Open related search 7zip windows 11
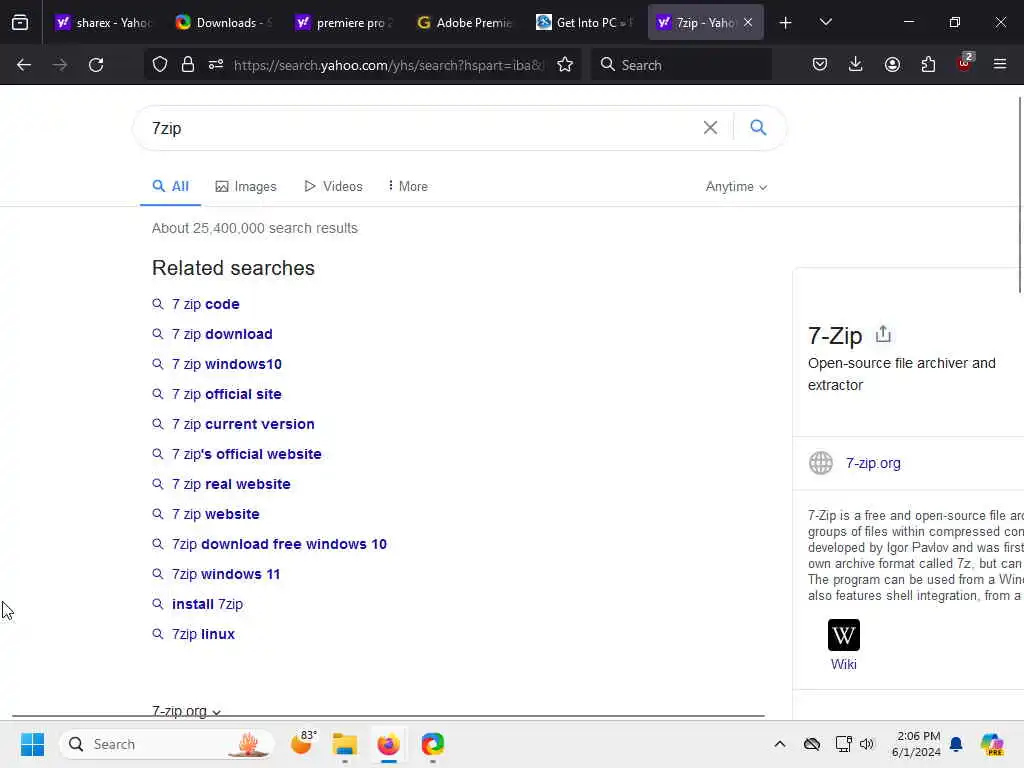1024x768 pixels. (x=226, y=575)
